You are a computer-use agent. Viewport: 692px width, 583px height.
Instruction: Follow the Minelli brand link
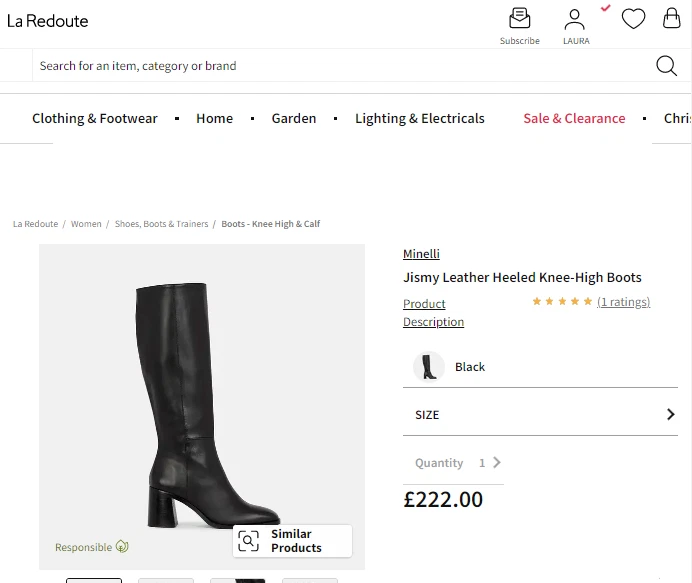coord(421,254)
